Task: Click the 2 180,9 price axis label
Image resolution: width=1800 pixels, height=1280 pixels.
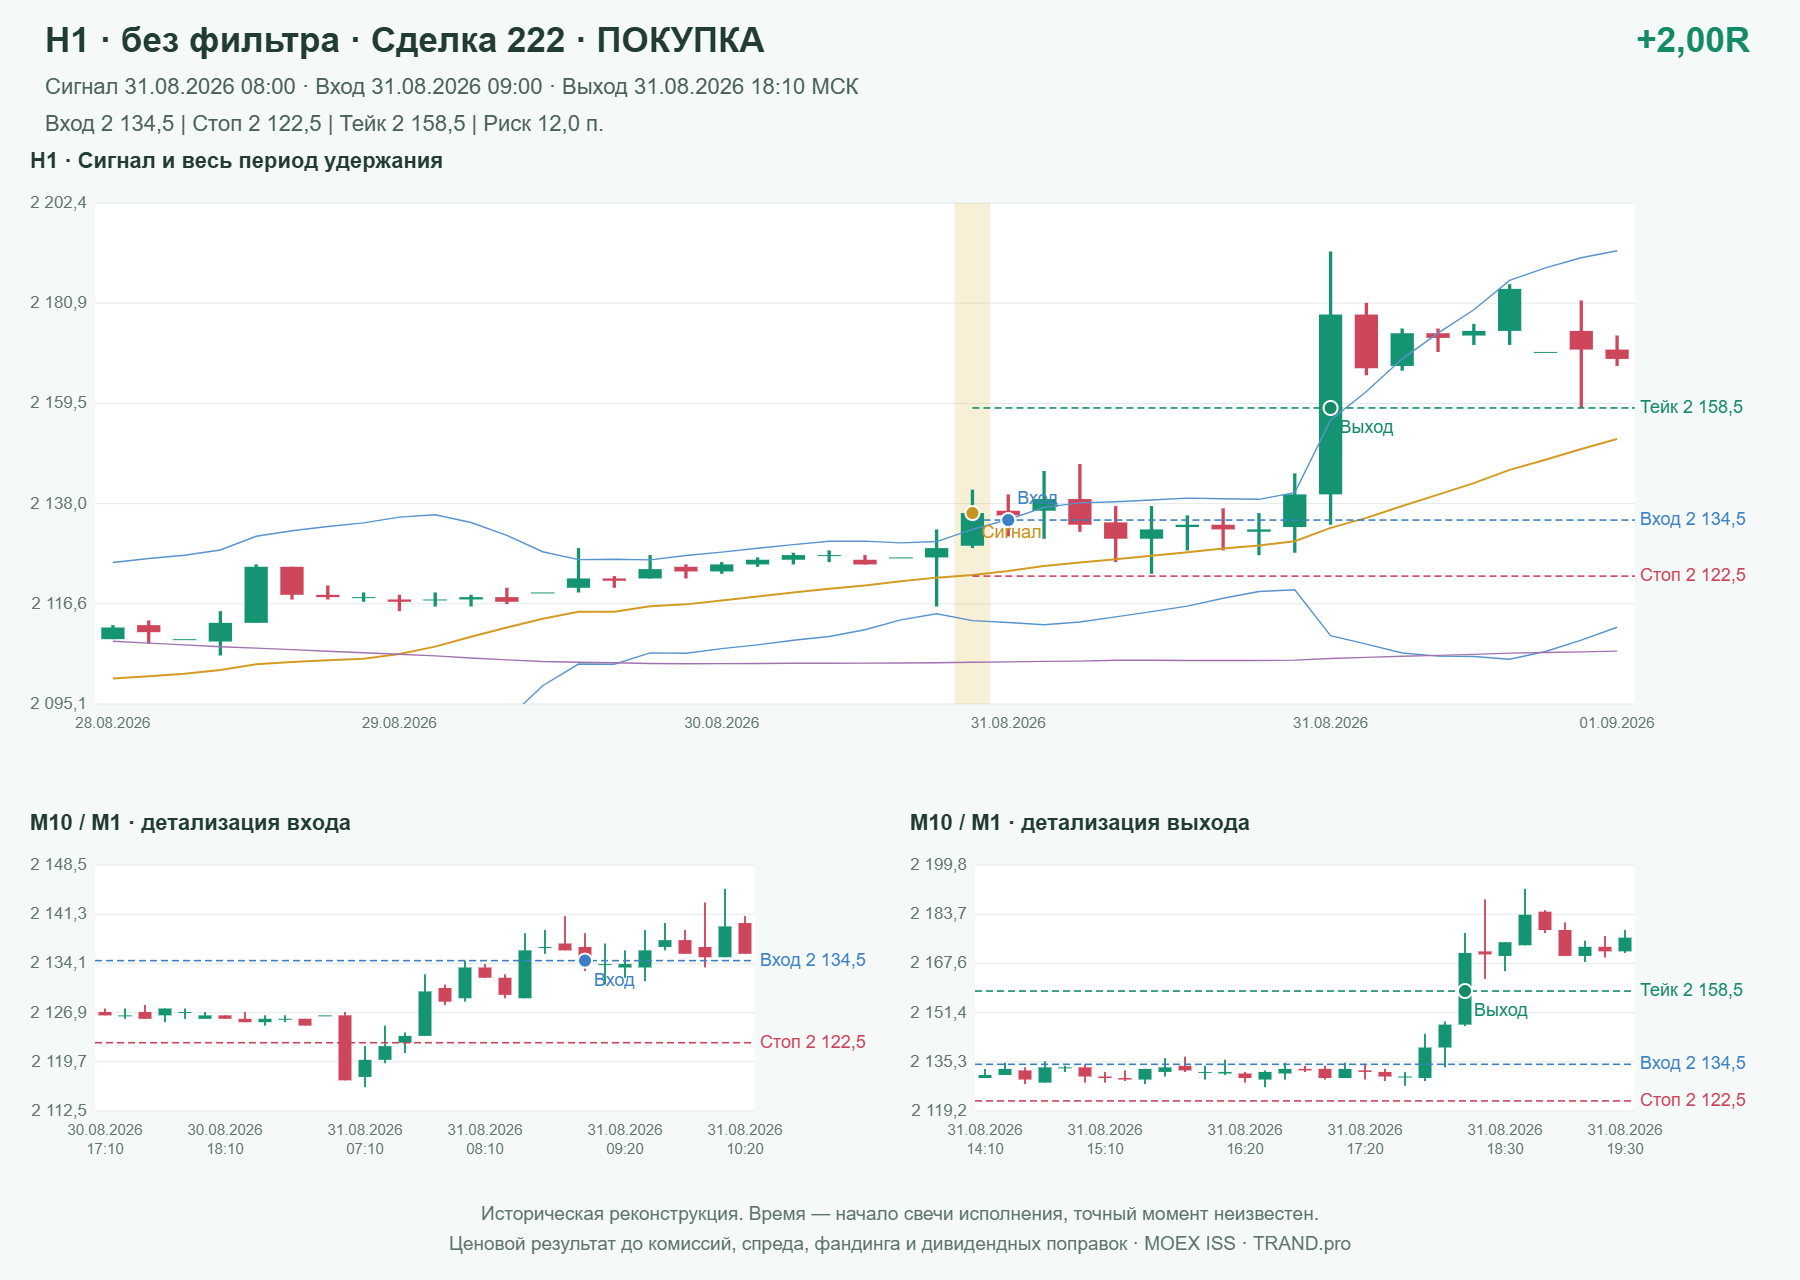Action: (x=58, y=303)
